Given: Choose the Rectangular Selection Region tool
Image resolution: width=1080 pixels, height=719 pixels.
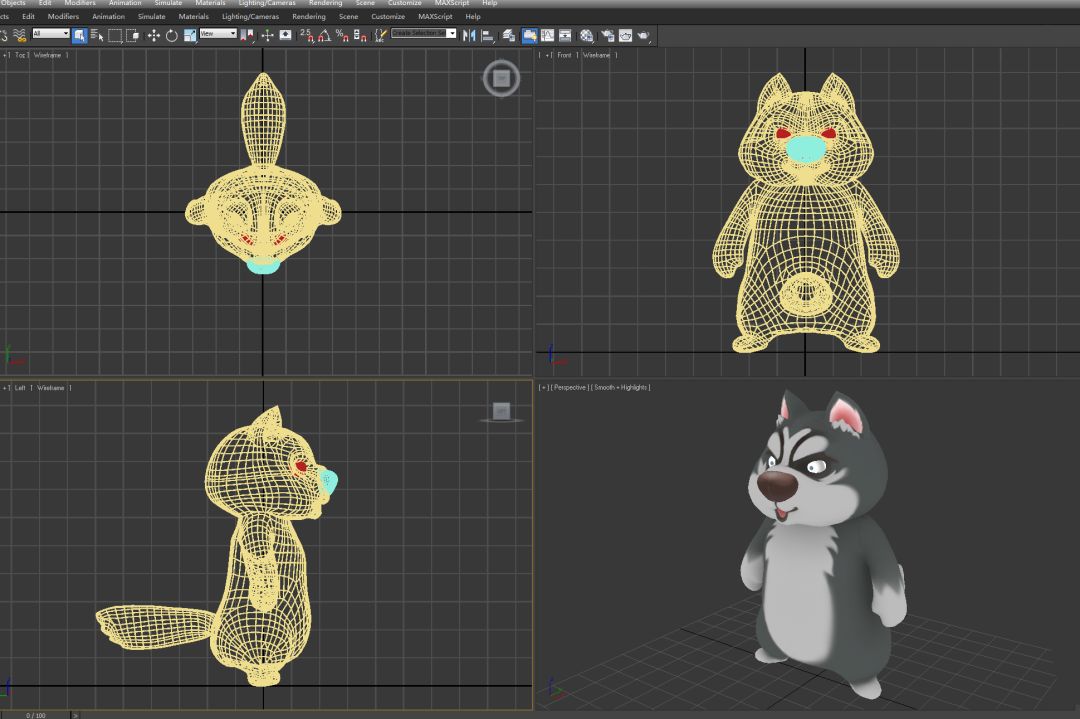Looking at the screenshot, I should click(115, 35).
